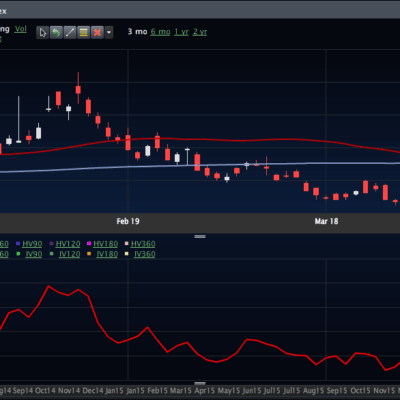400x400 pixels.
Task: Open the drawing tools dropdown arrow
Action: click(x=109, y=32)
